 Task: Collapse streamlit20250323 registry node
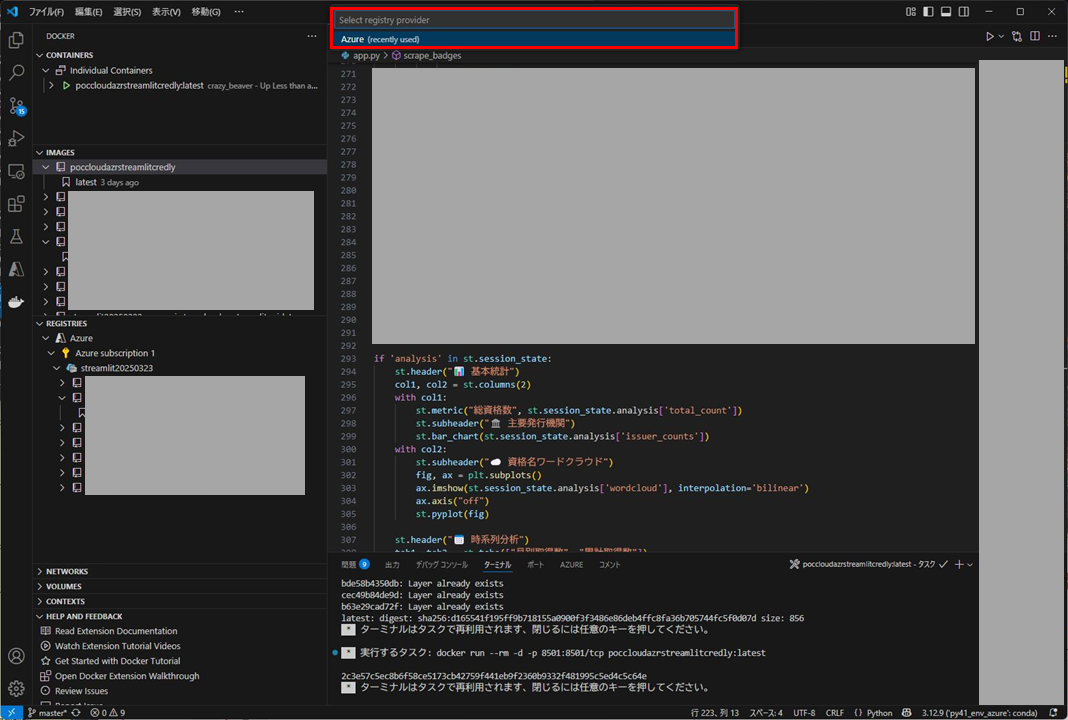point(57,368)
